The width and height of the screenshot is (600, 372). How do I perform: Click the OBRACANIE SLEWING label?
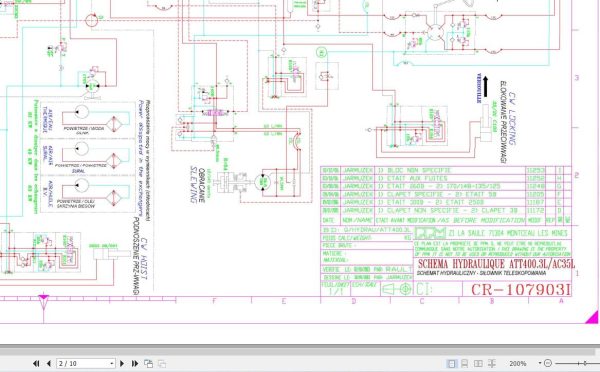pos(198,185)
